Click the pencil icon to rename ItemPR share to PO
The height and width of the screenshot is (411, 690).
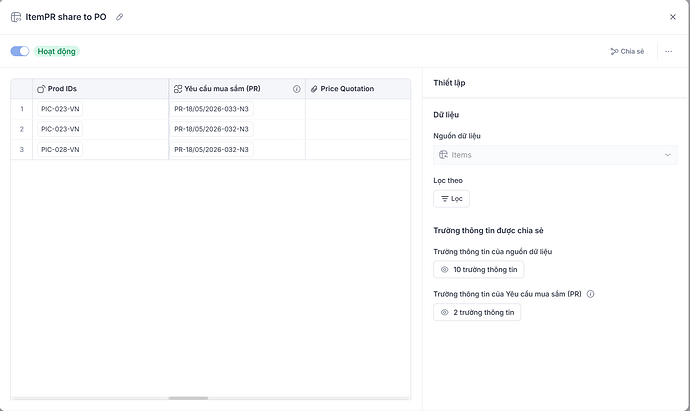[x=119, y=17]
